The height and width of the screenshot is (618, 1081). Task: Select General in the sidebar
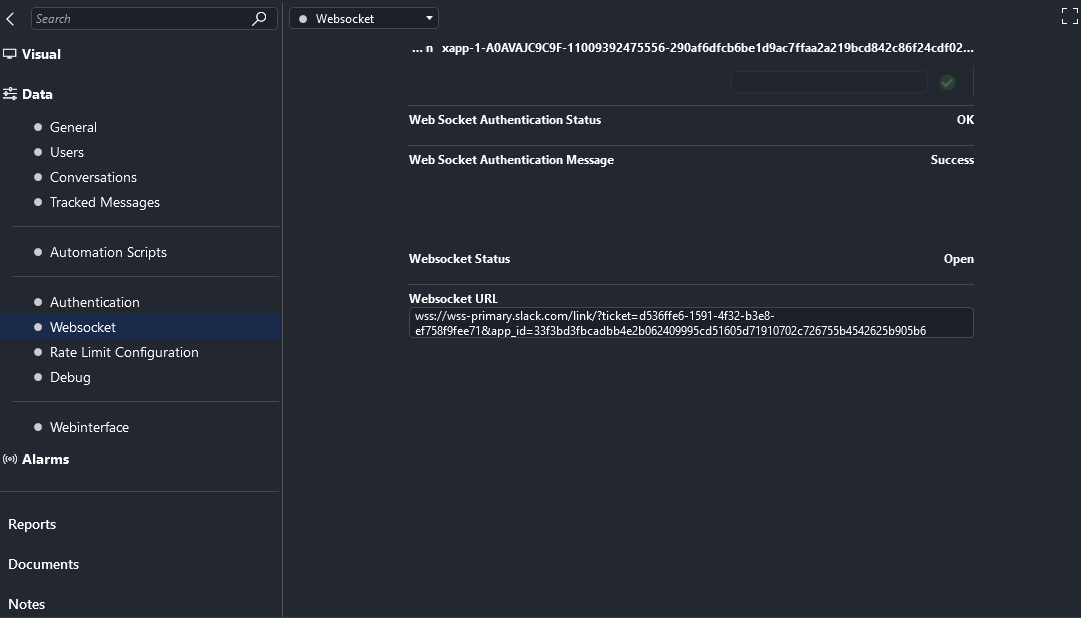pos(73,127)
